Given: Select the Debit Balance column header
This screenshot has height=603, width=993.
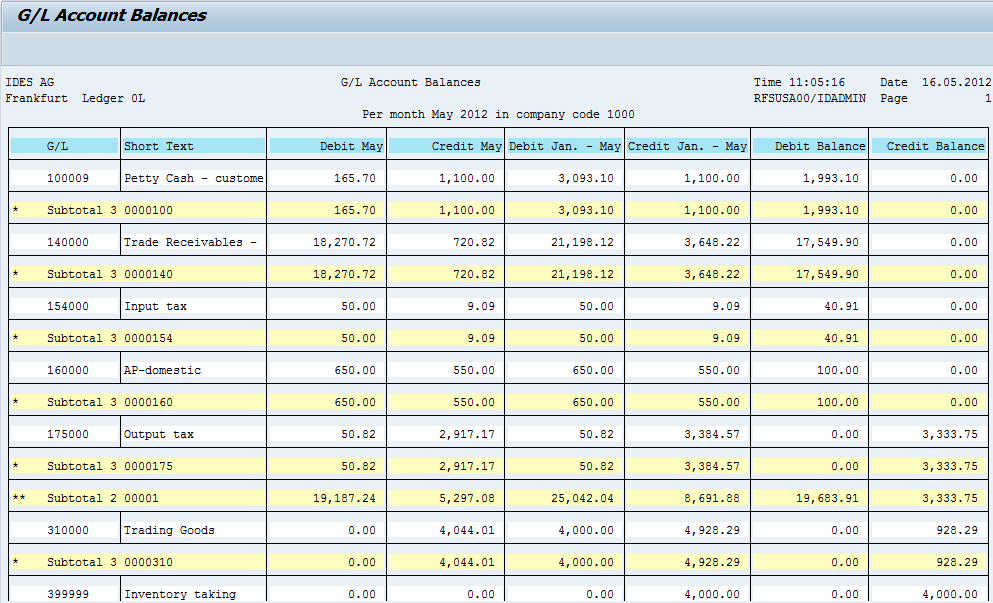Looking at the screenshot, I should tap(810, 145).
